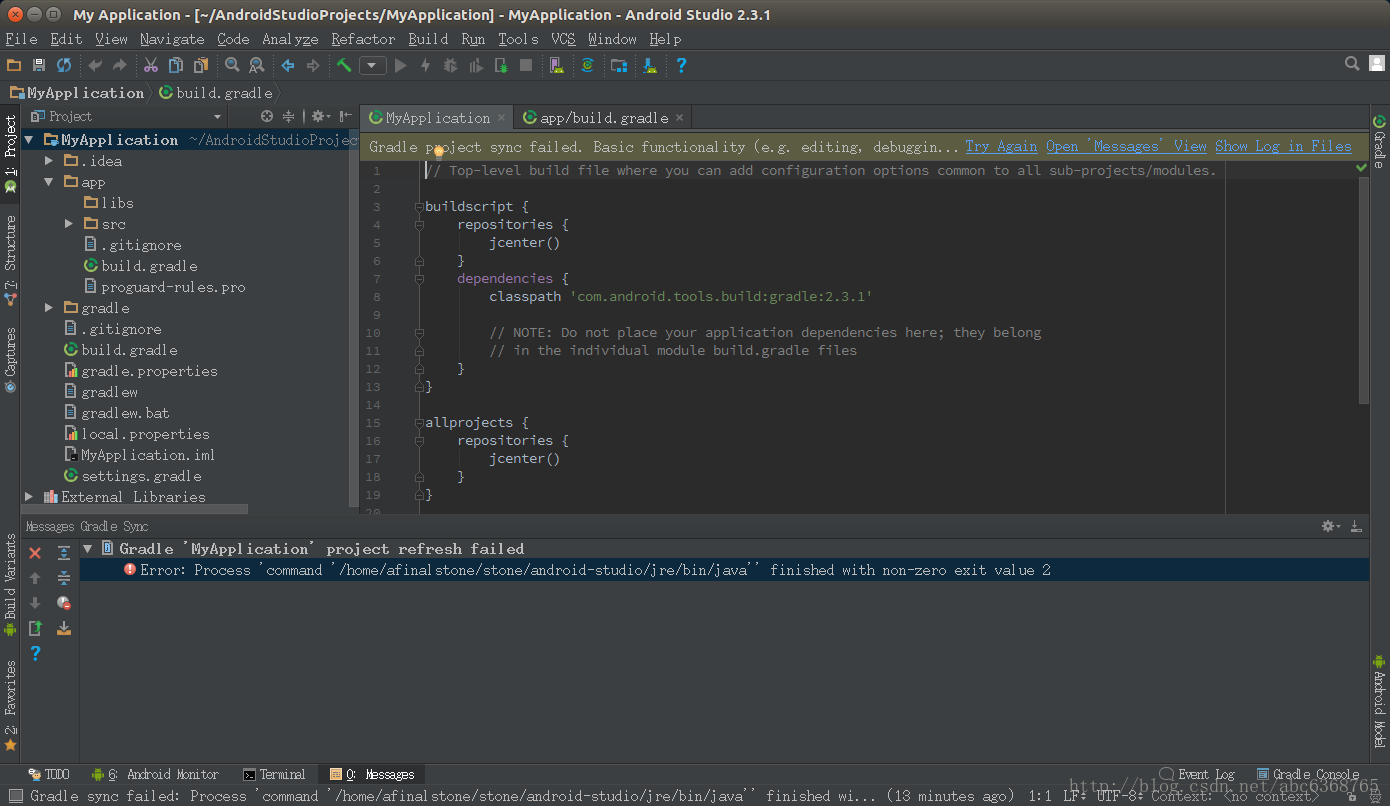The image size is (1390, 806).
Task: Click the Paste toolbar icon
Action: 201,65
